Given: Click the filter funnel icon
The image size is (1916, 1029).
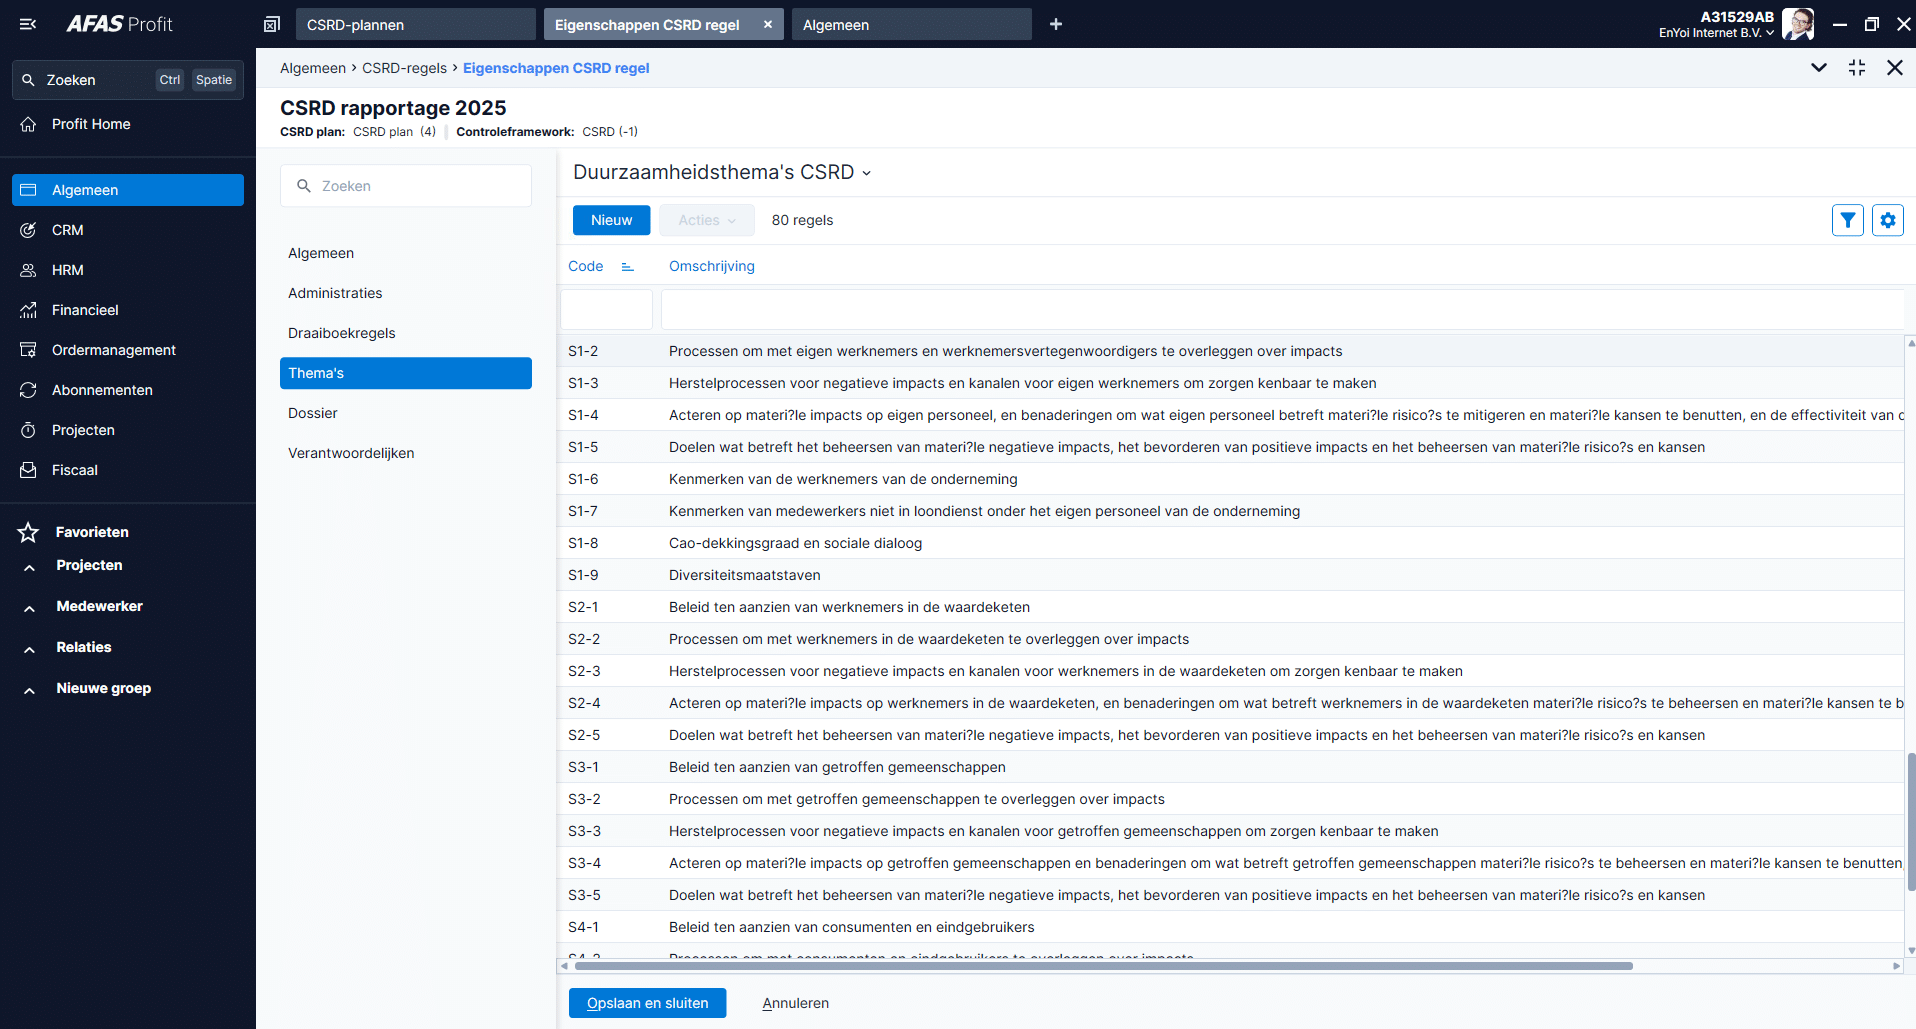Looking at the screenshot, I should coord(1847,220).
